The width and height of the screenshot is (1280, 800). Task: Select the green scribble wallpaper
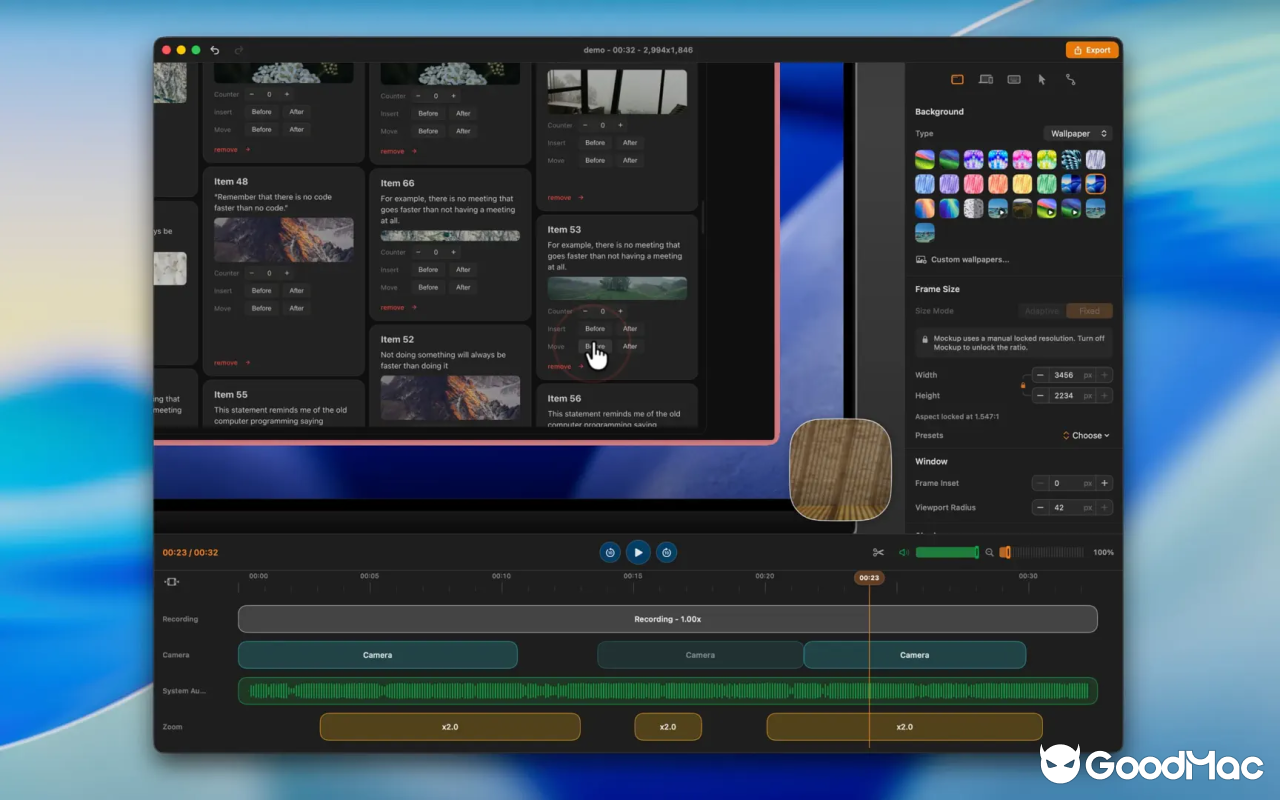(1047, 184)
